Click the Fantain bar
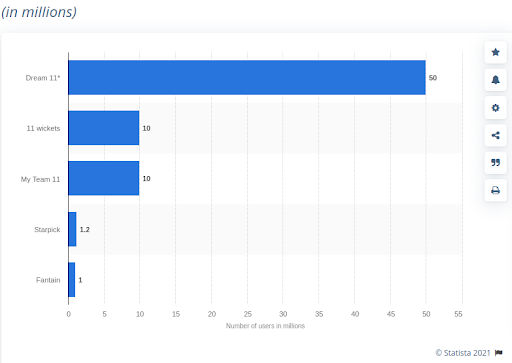This screenshot has width=512, height=363. (x=72, y=280)
